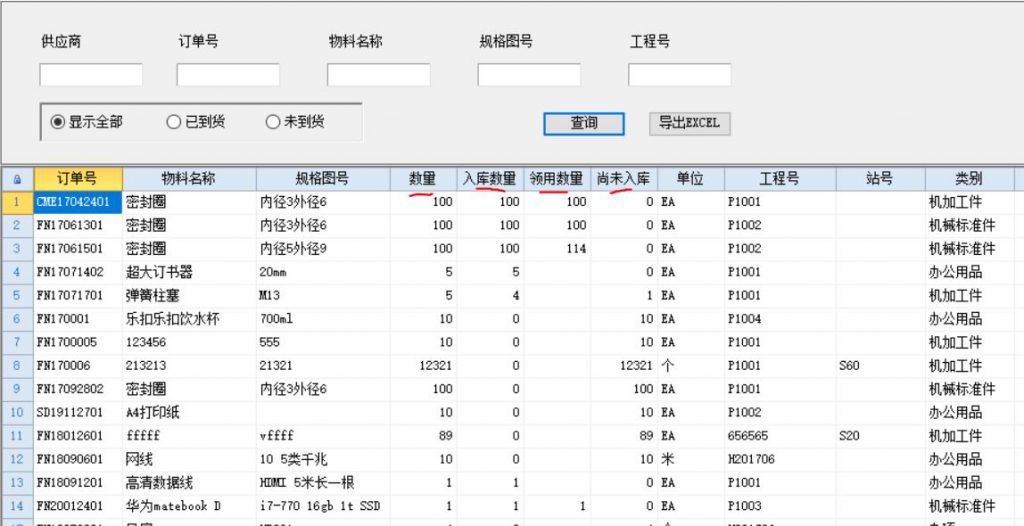Select the 未到货 radio button
This screenshot has height=526, width=1024.
pos(272,122)
